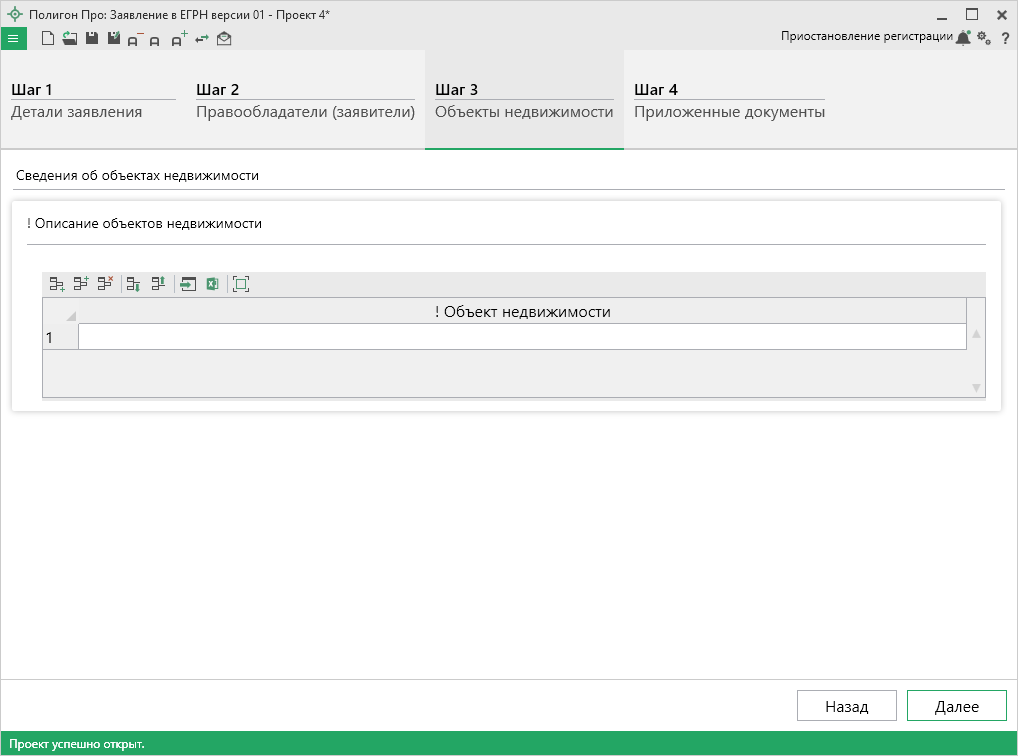The width and height of the screenshot is (1018, 756).
Task: Open settings gears icon
Action: pos(984,38)
